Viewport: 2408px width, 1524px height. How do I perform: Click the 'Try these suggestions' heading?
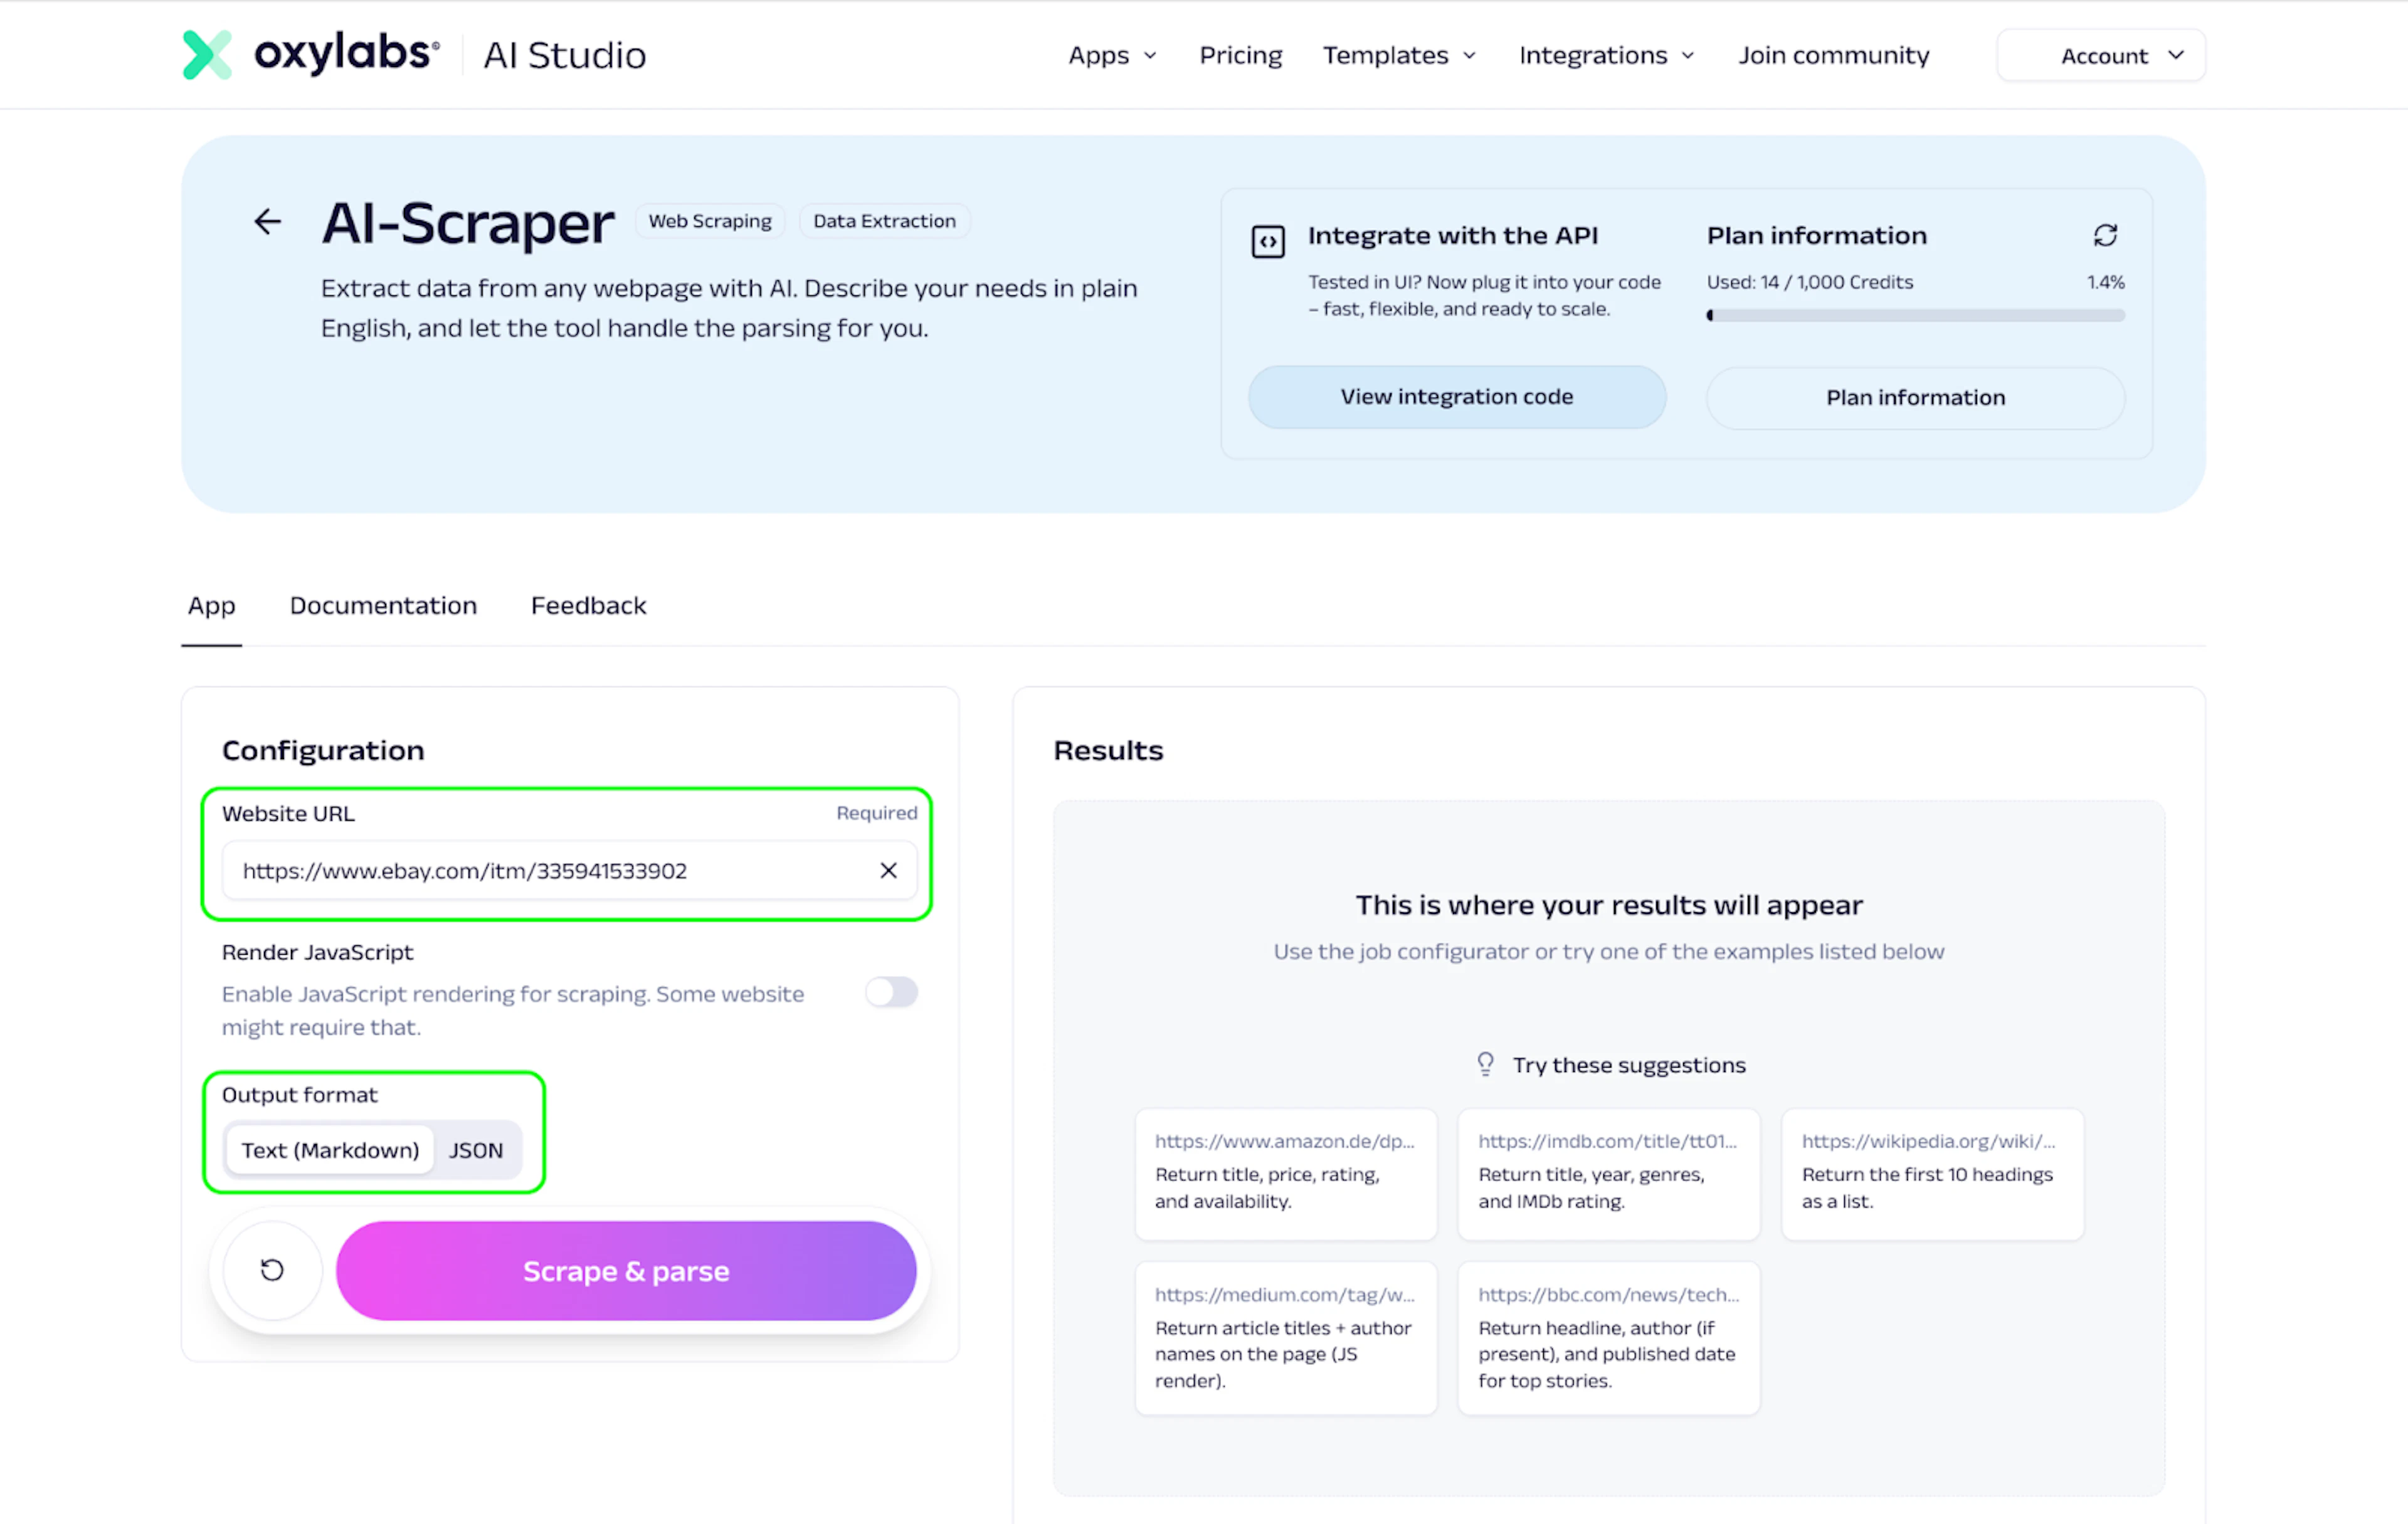pyautogui.click(x=1629, y=1065)
